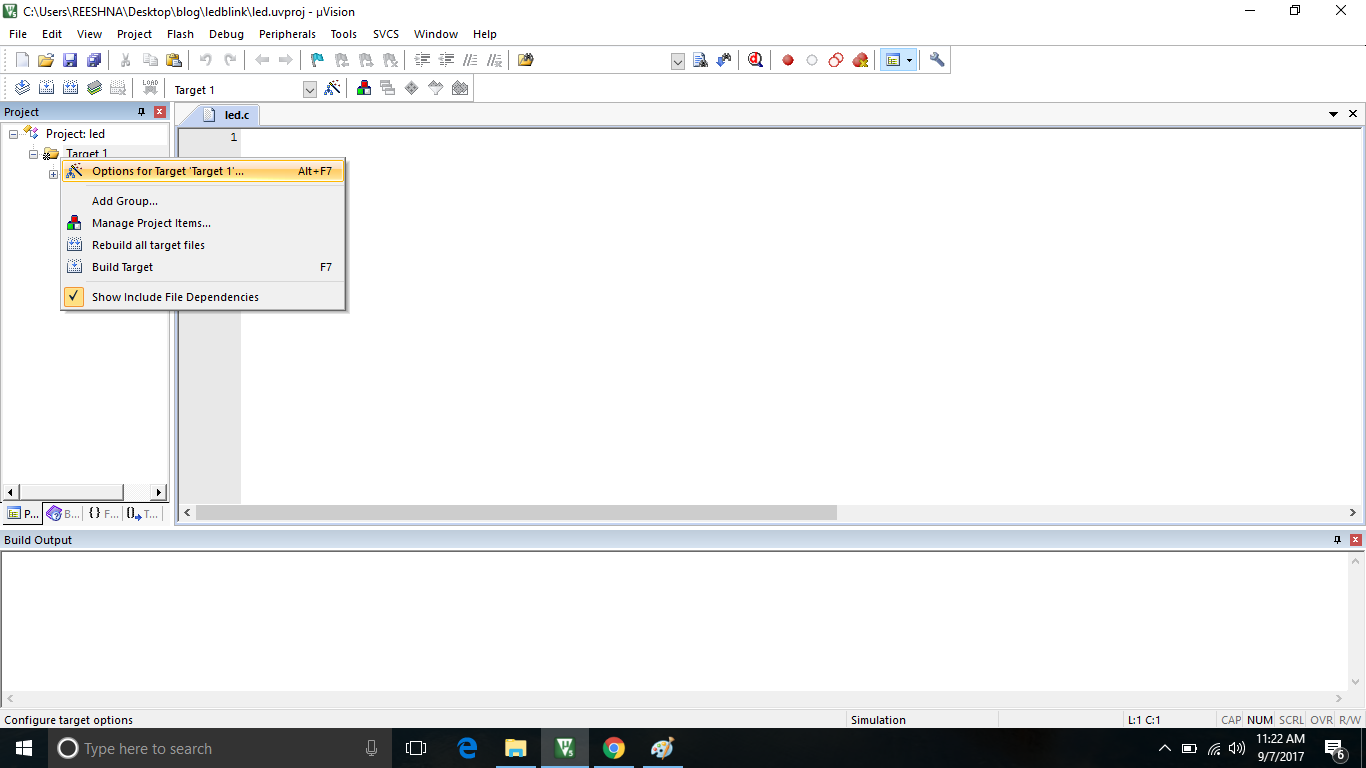
Task: Open Configuration wrench icon
Action: 937,60
